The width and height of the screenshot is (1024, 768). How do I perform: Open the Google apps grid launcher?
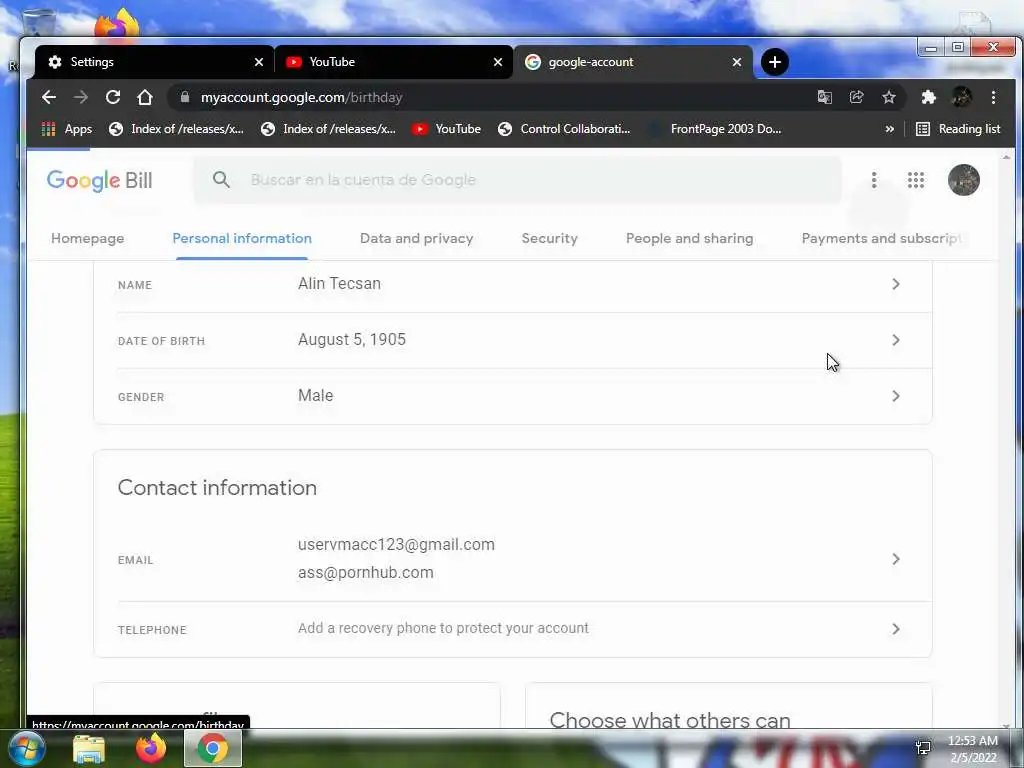pyautogui.click(x=916, y=180)
